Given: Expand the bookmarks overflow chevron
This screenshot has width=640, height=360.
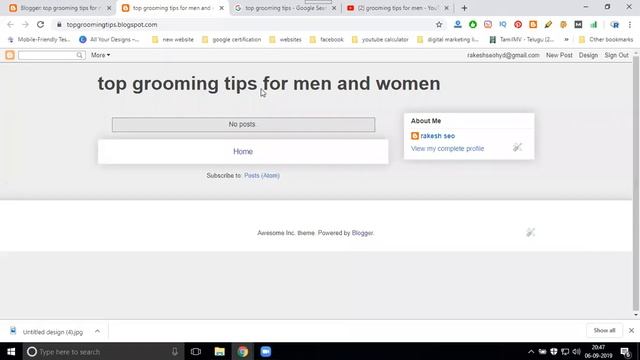Looking at the screenshot, I should point(567,40).
